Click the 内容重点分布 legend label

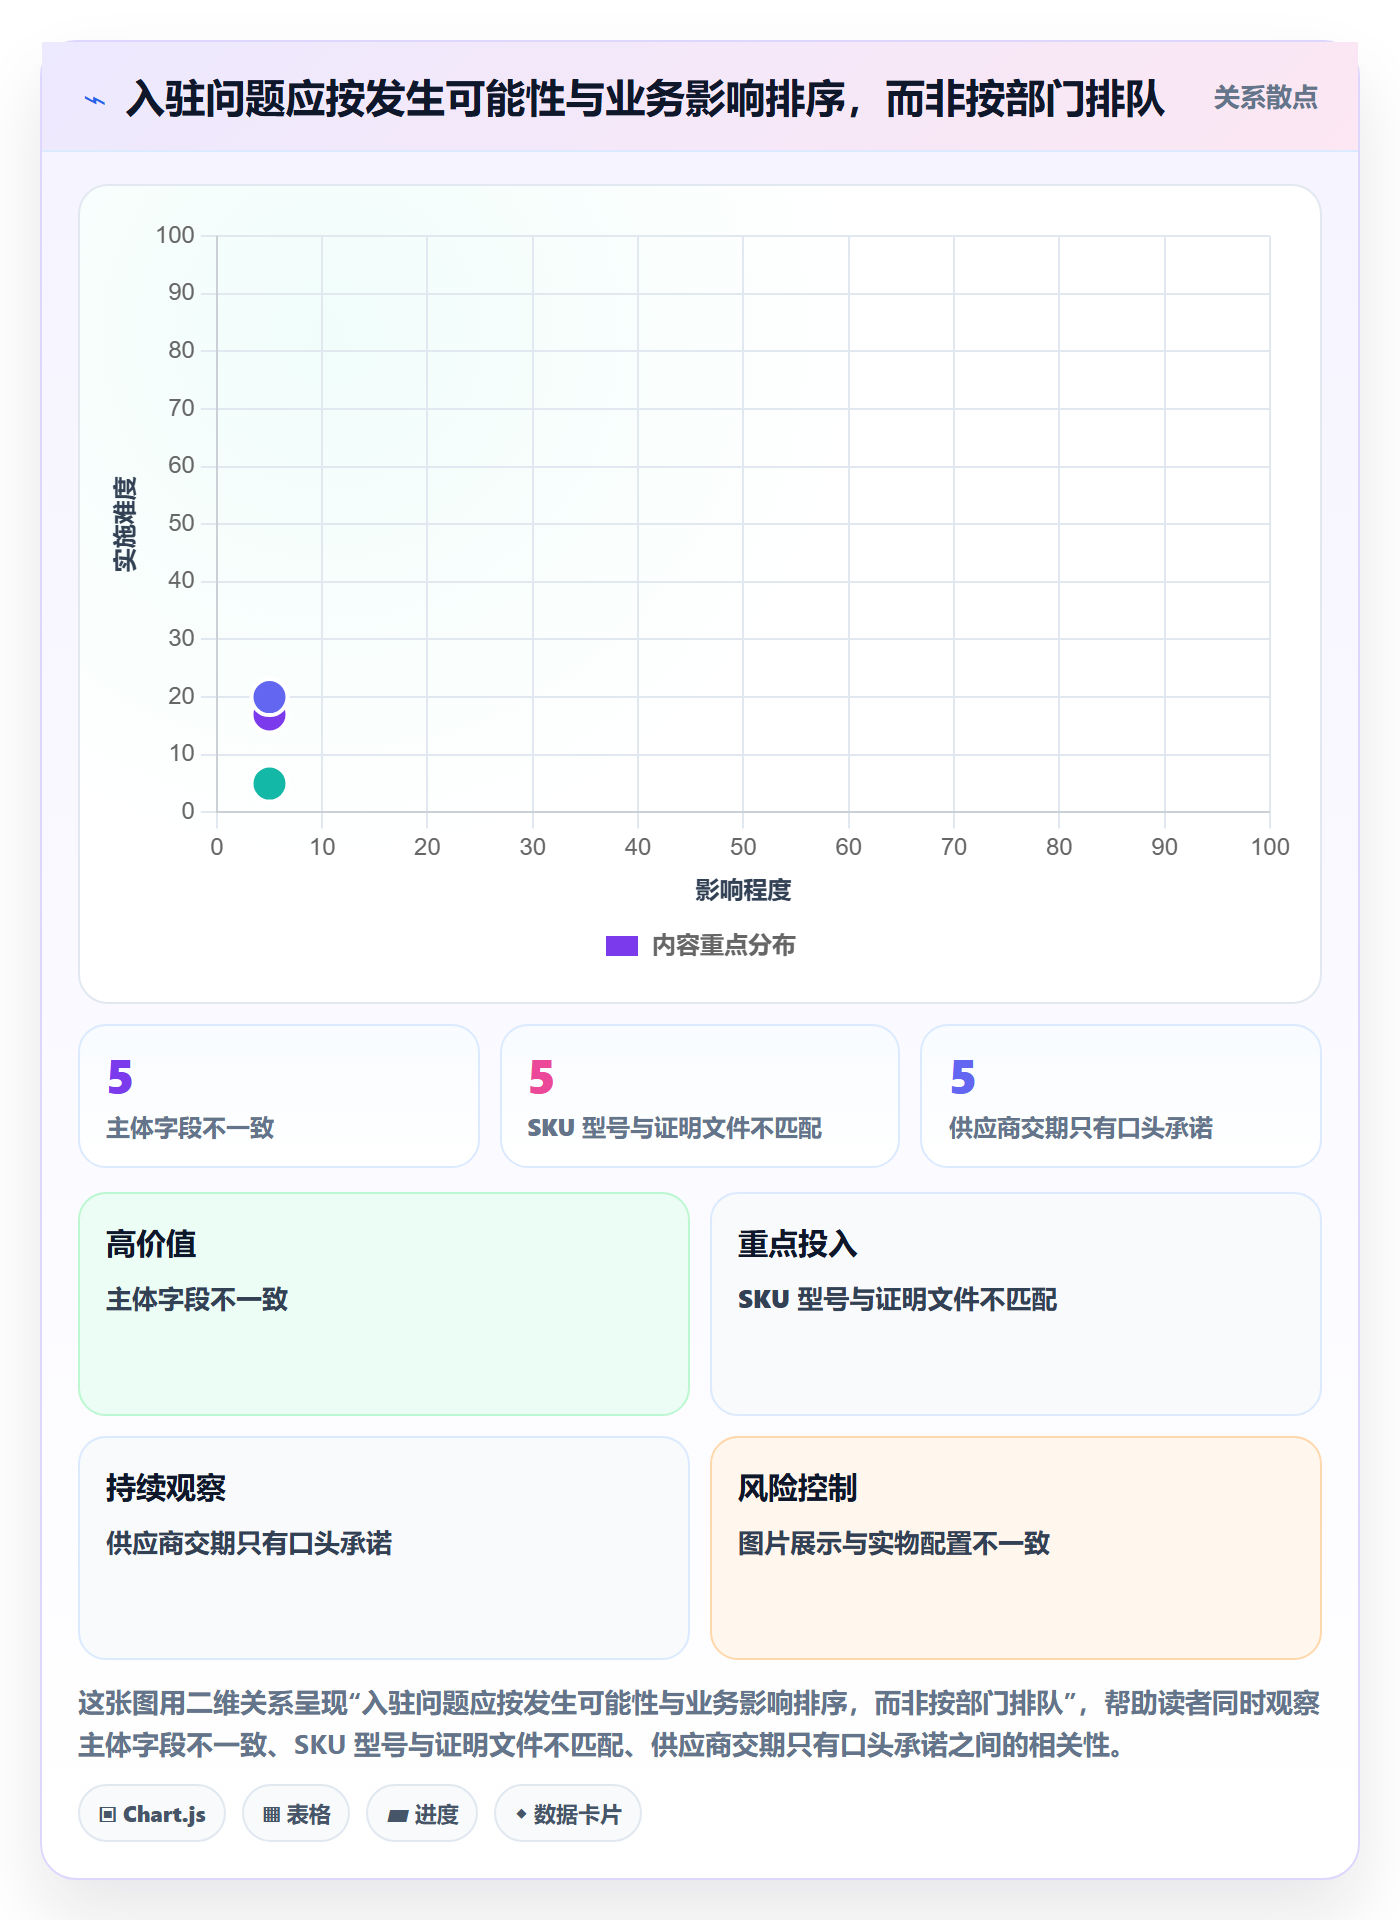[x=723, y=946]
